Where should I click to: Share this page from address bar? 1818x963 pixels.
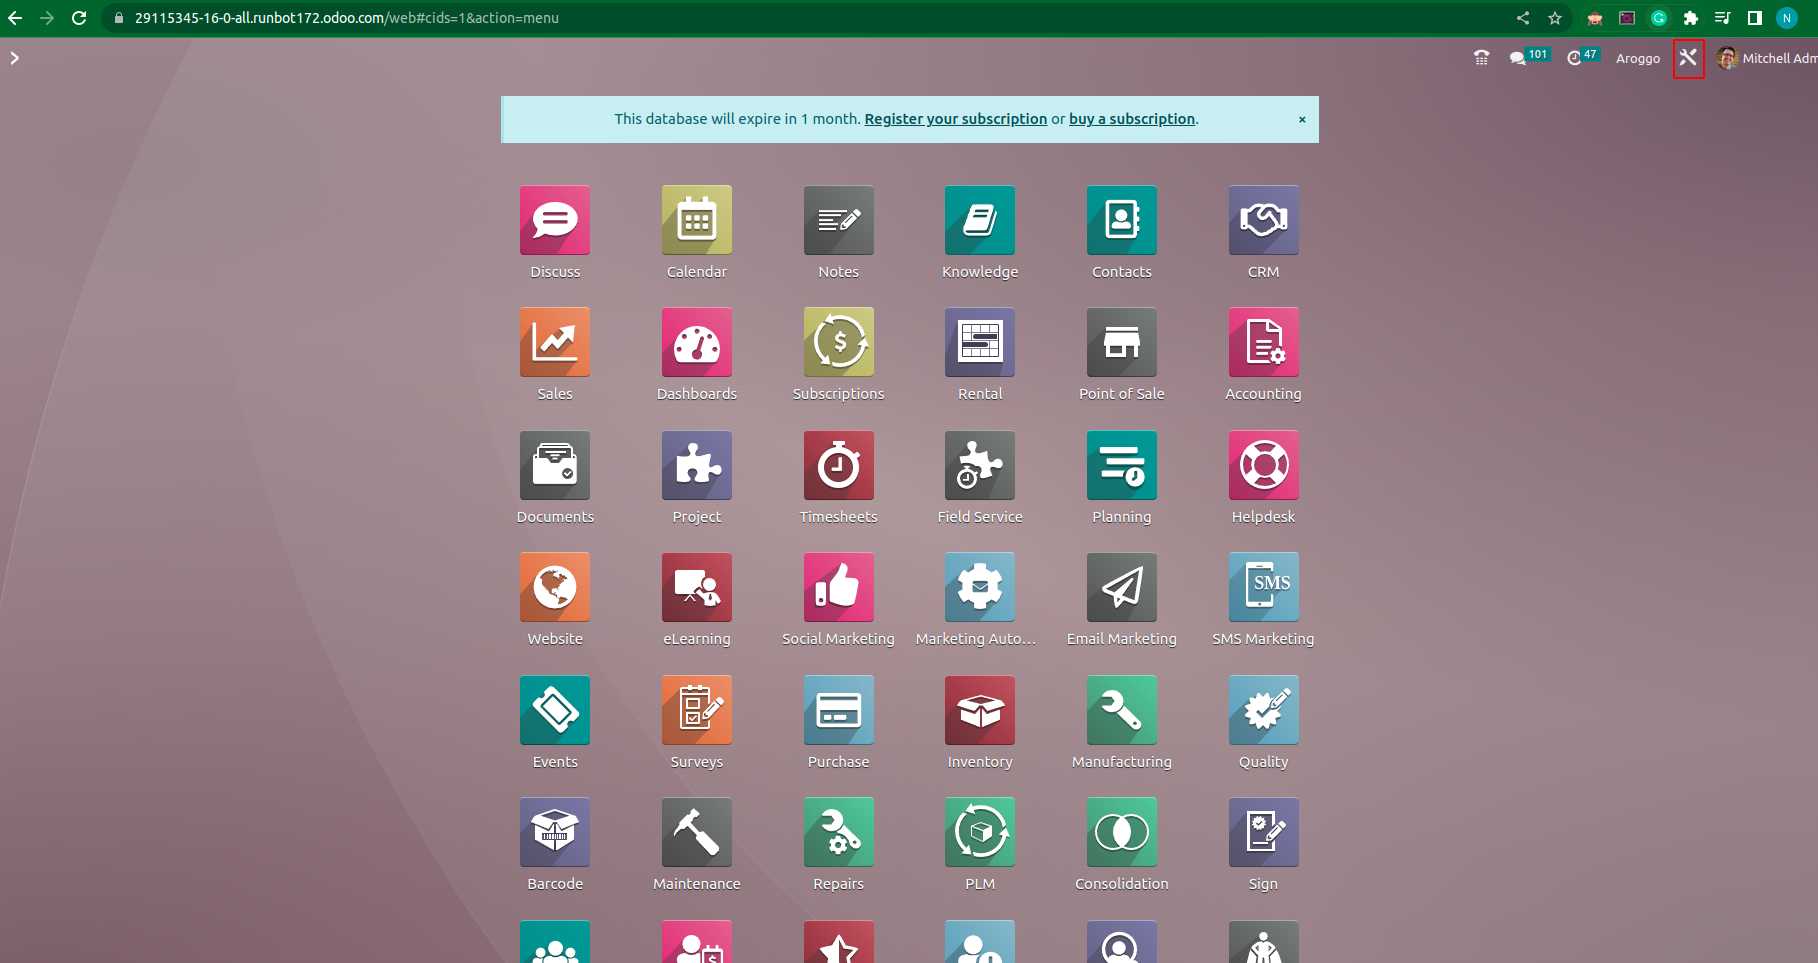click(x=1523, y=18)
